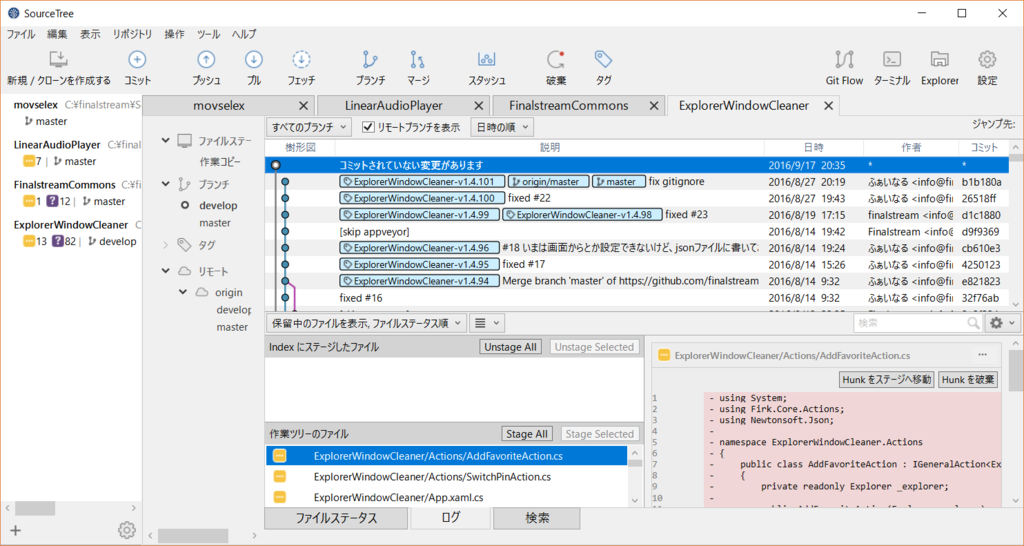This screenshot has height=546, width=1024.
Task: Open the pending files display dropdown
Action: (366, 323)
